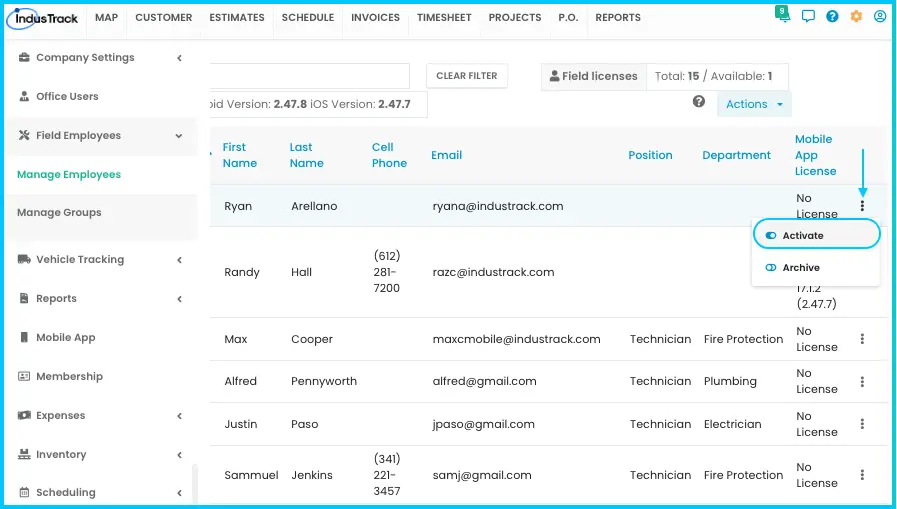Open Manage Groups in sidebar
This screenshot has height=509, width=897.
pos(59,212)
